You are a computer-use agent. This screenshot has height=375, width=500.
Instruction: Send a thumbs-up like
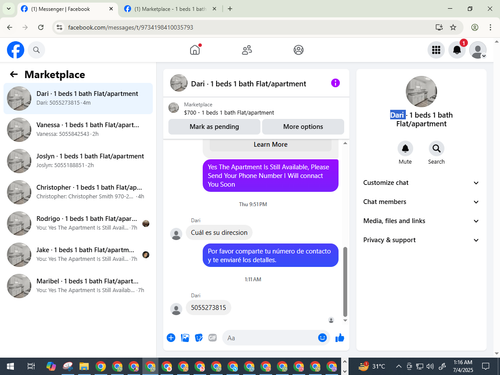pos(340,338)
